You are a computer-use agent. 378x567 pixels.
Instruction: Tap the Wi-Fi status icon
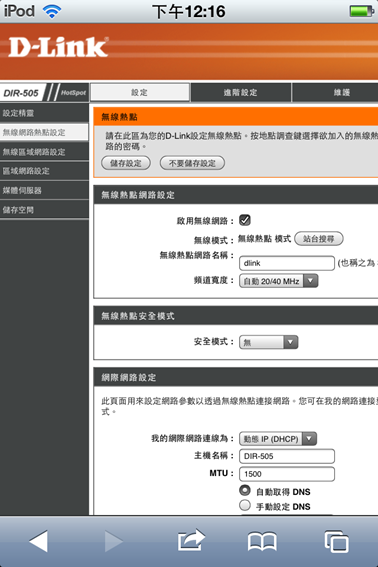point(52,11)
